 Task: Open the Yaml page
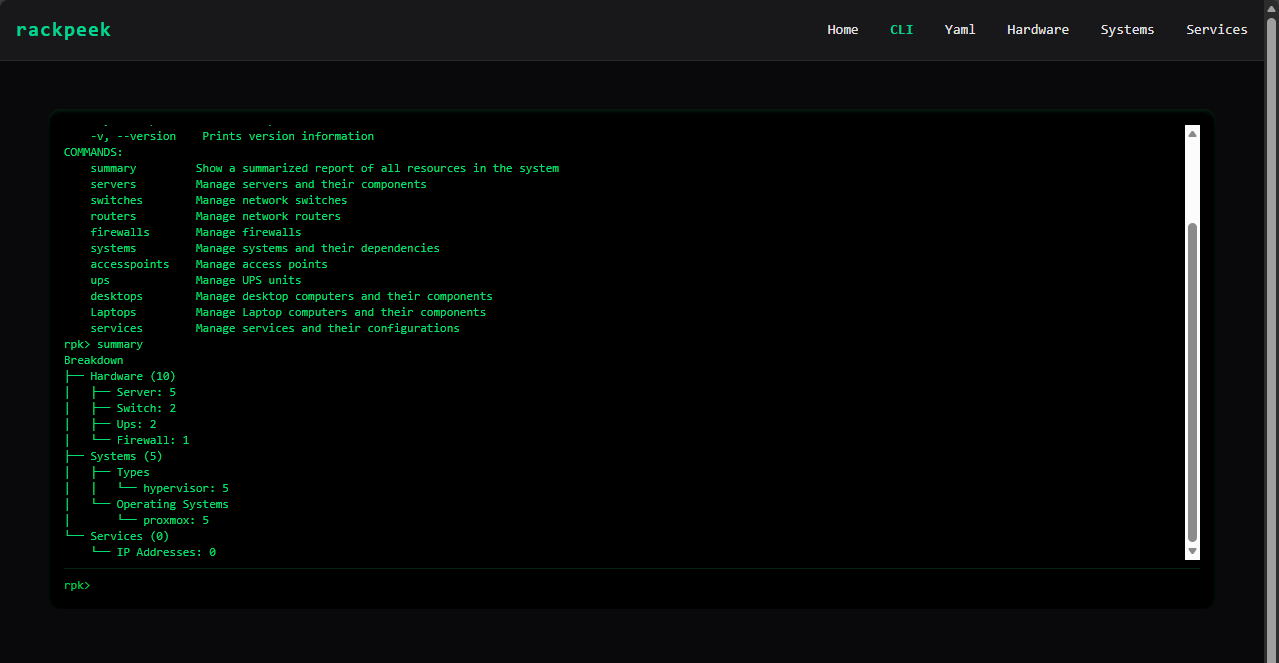tap(959, 29)
